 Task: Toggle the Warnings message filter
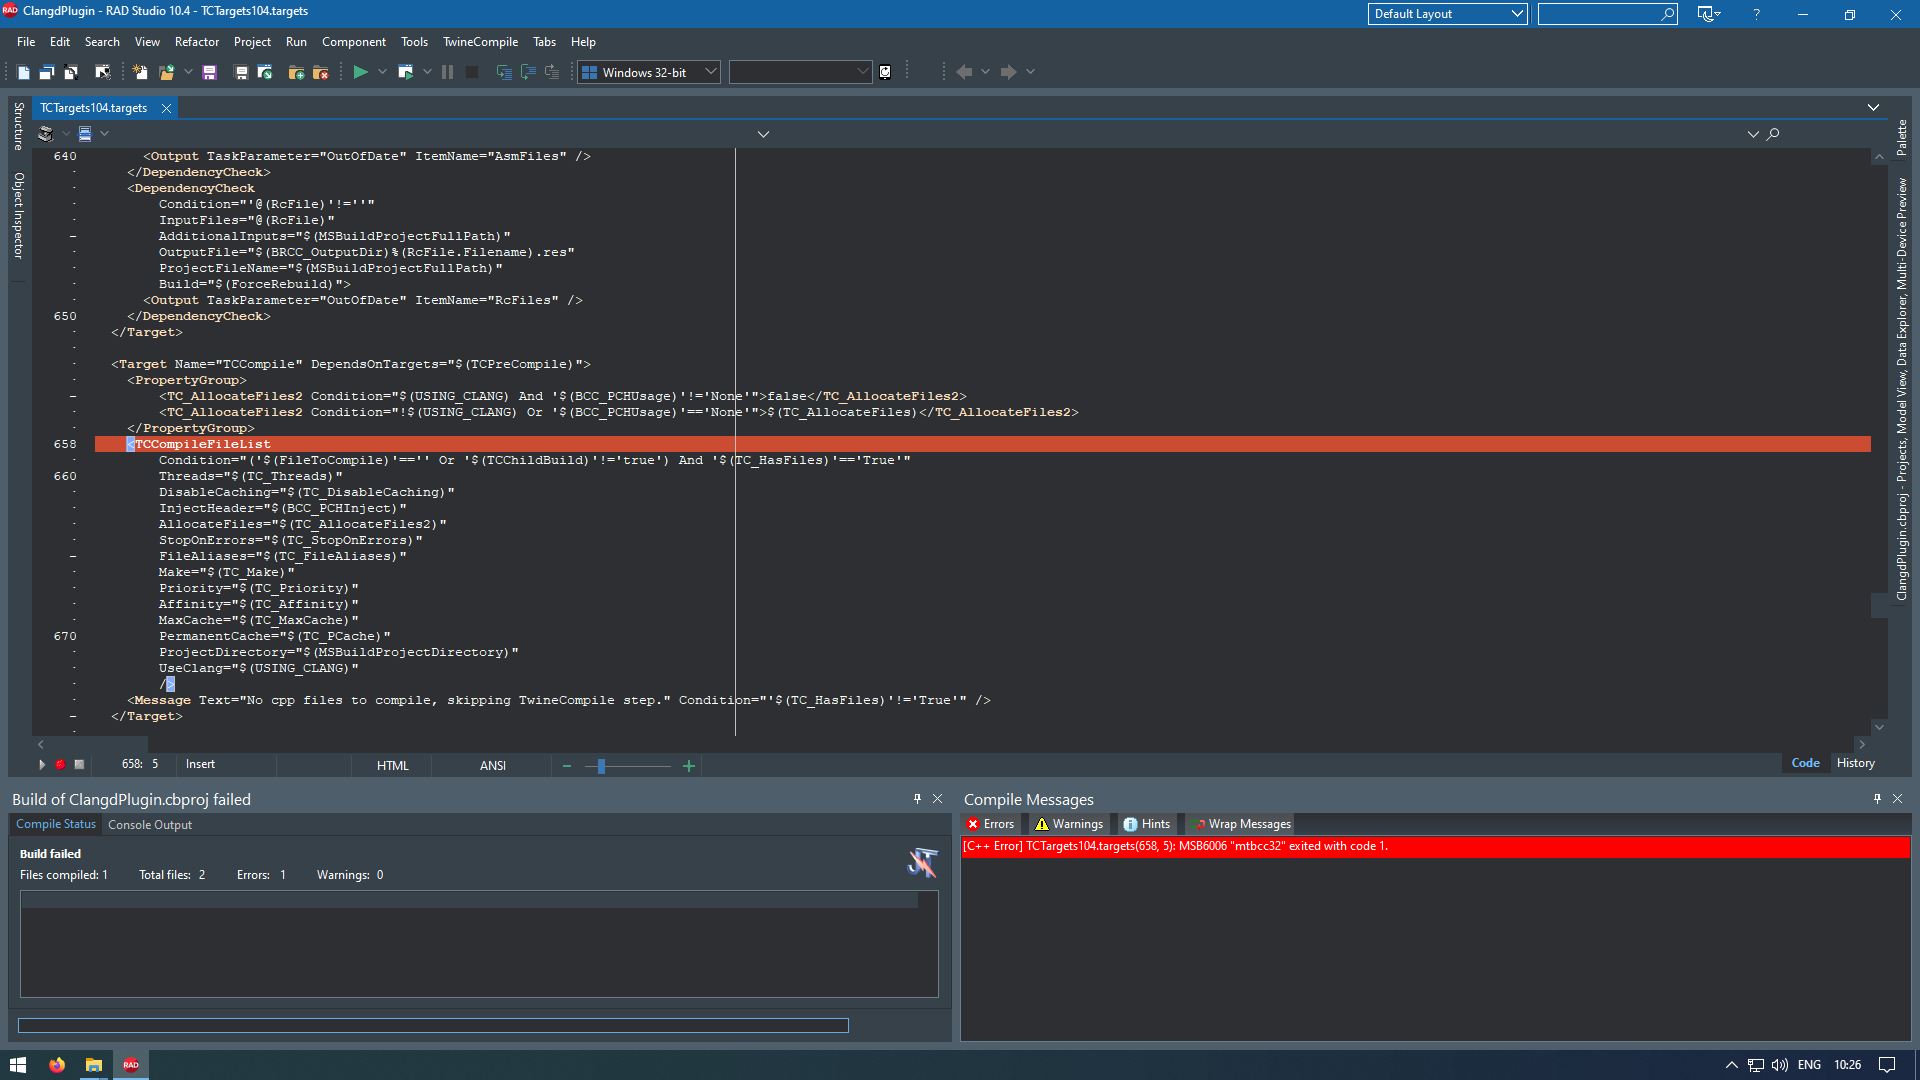(1069, 824)
